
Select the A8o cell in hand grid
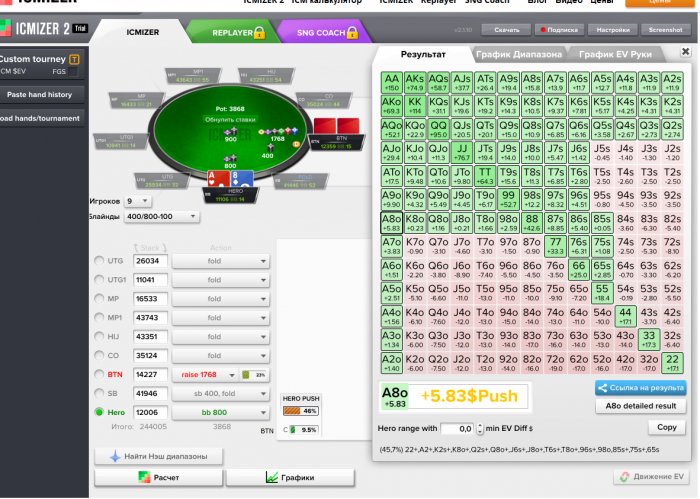[392, 223]
